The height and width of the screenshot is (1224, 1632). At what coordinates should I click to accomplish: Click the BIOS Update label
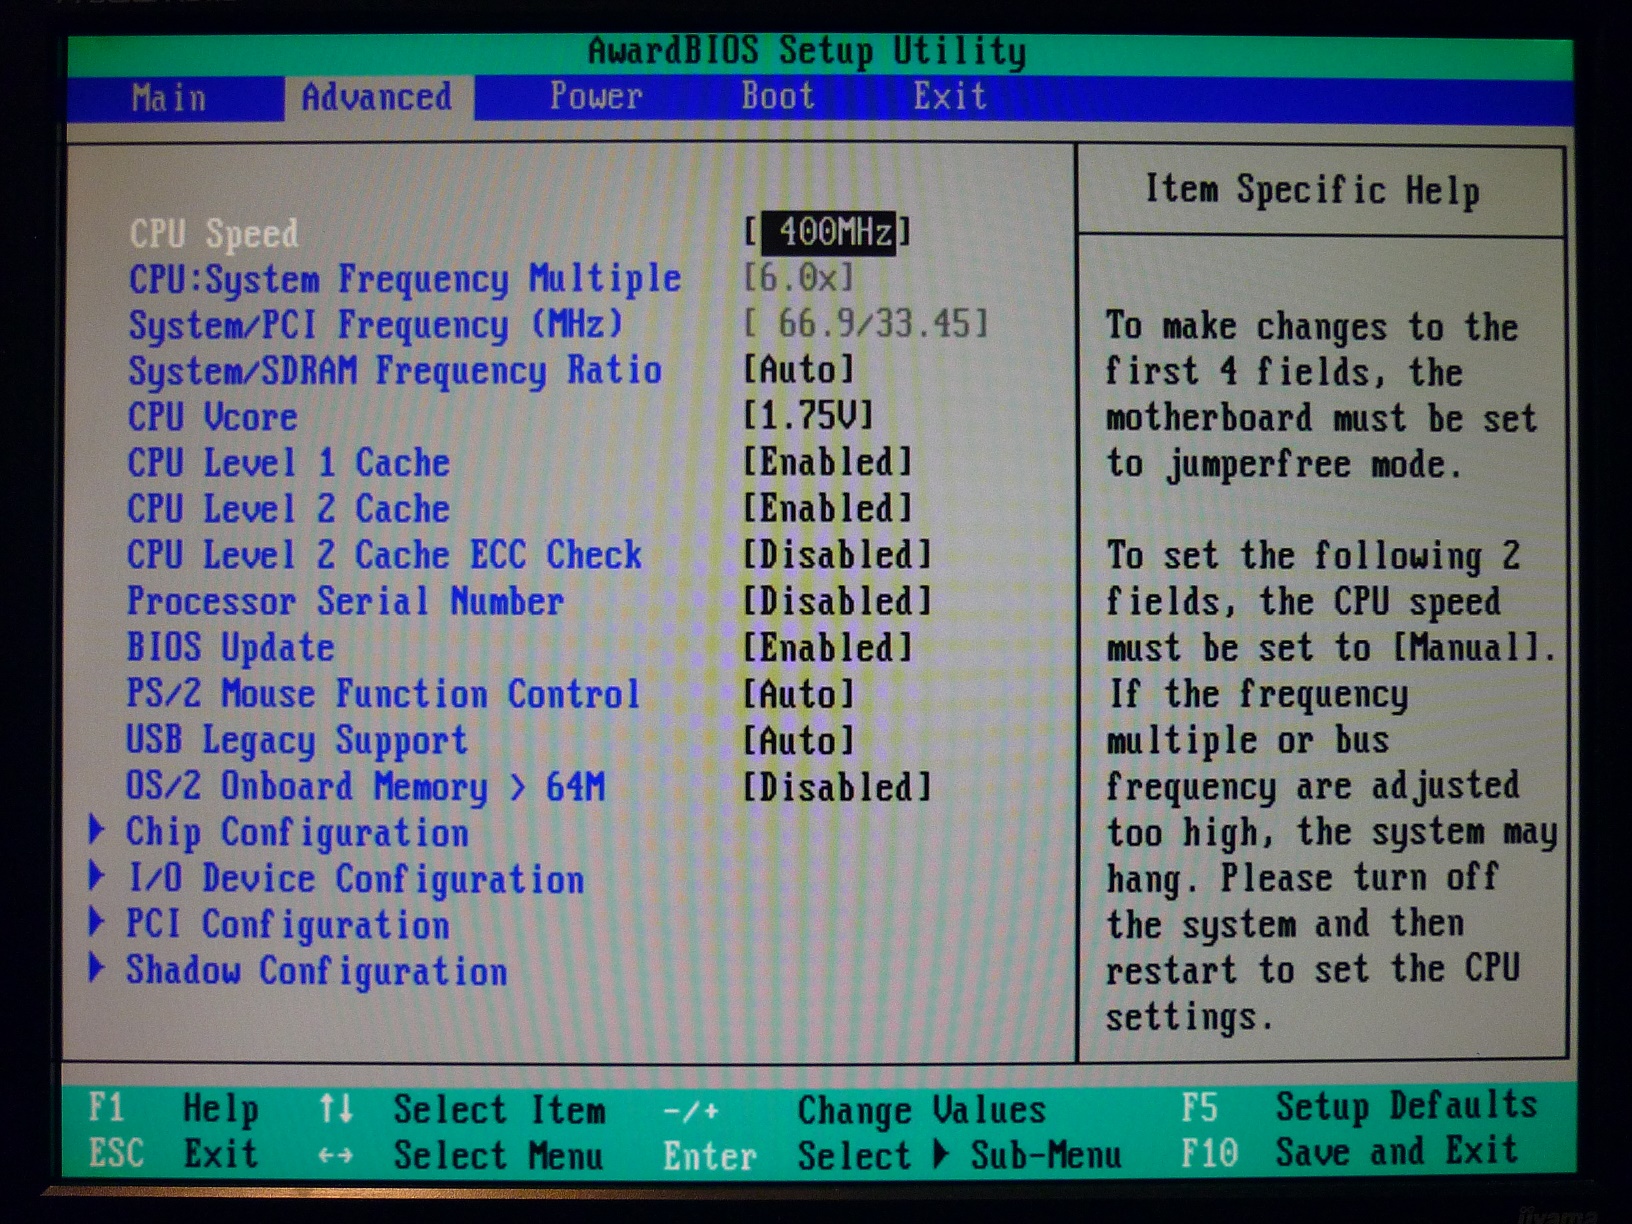point(230,648)
